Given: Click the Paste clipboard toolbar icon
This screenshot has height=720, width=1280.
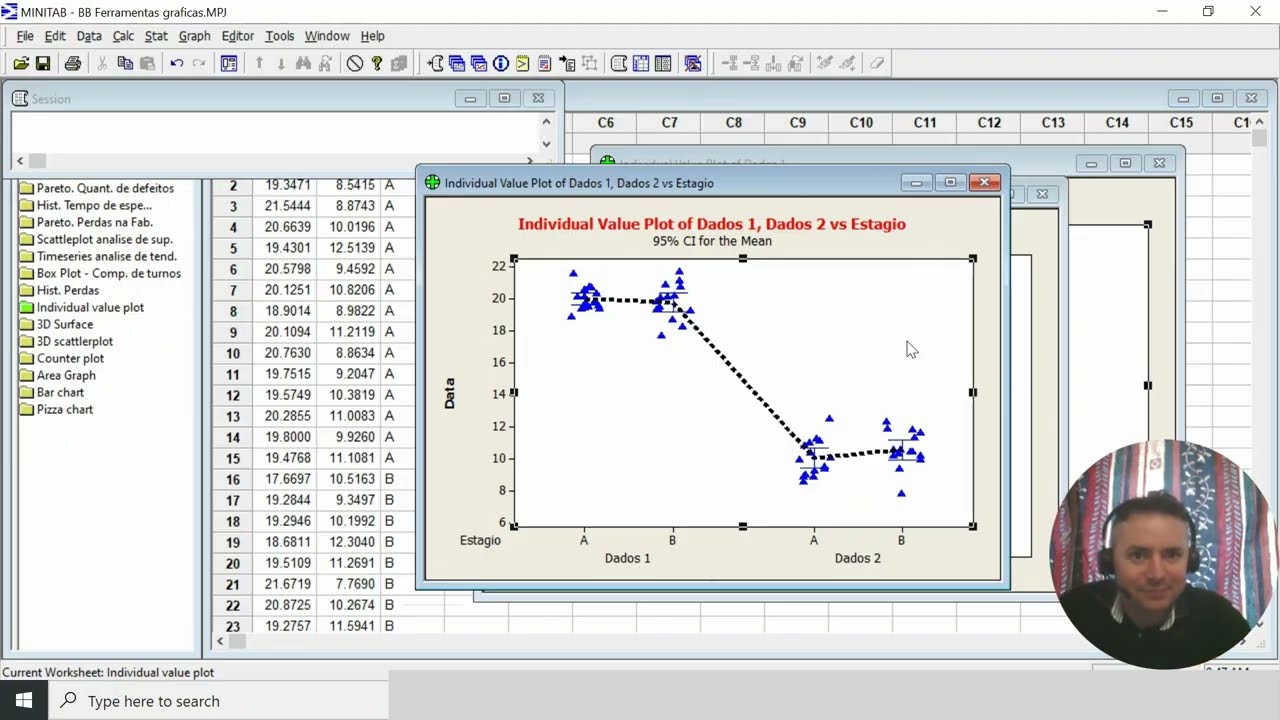Looking at the screenshot, I should pos(146,63).
